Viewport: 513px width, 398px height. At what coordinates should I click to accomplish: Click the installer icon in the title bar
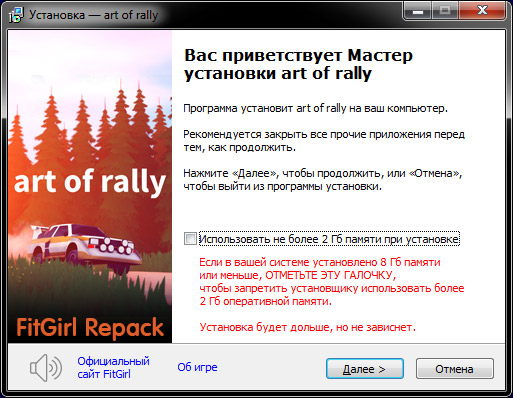coord(16,15)
